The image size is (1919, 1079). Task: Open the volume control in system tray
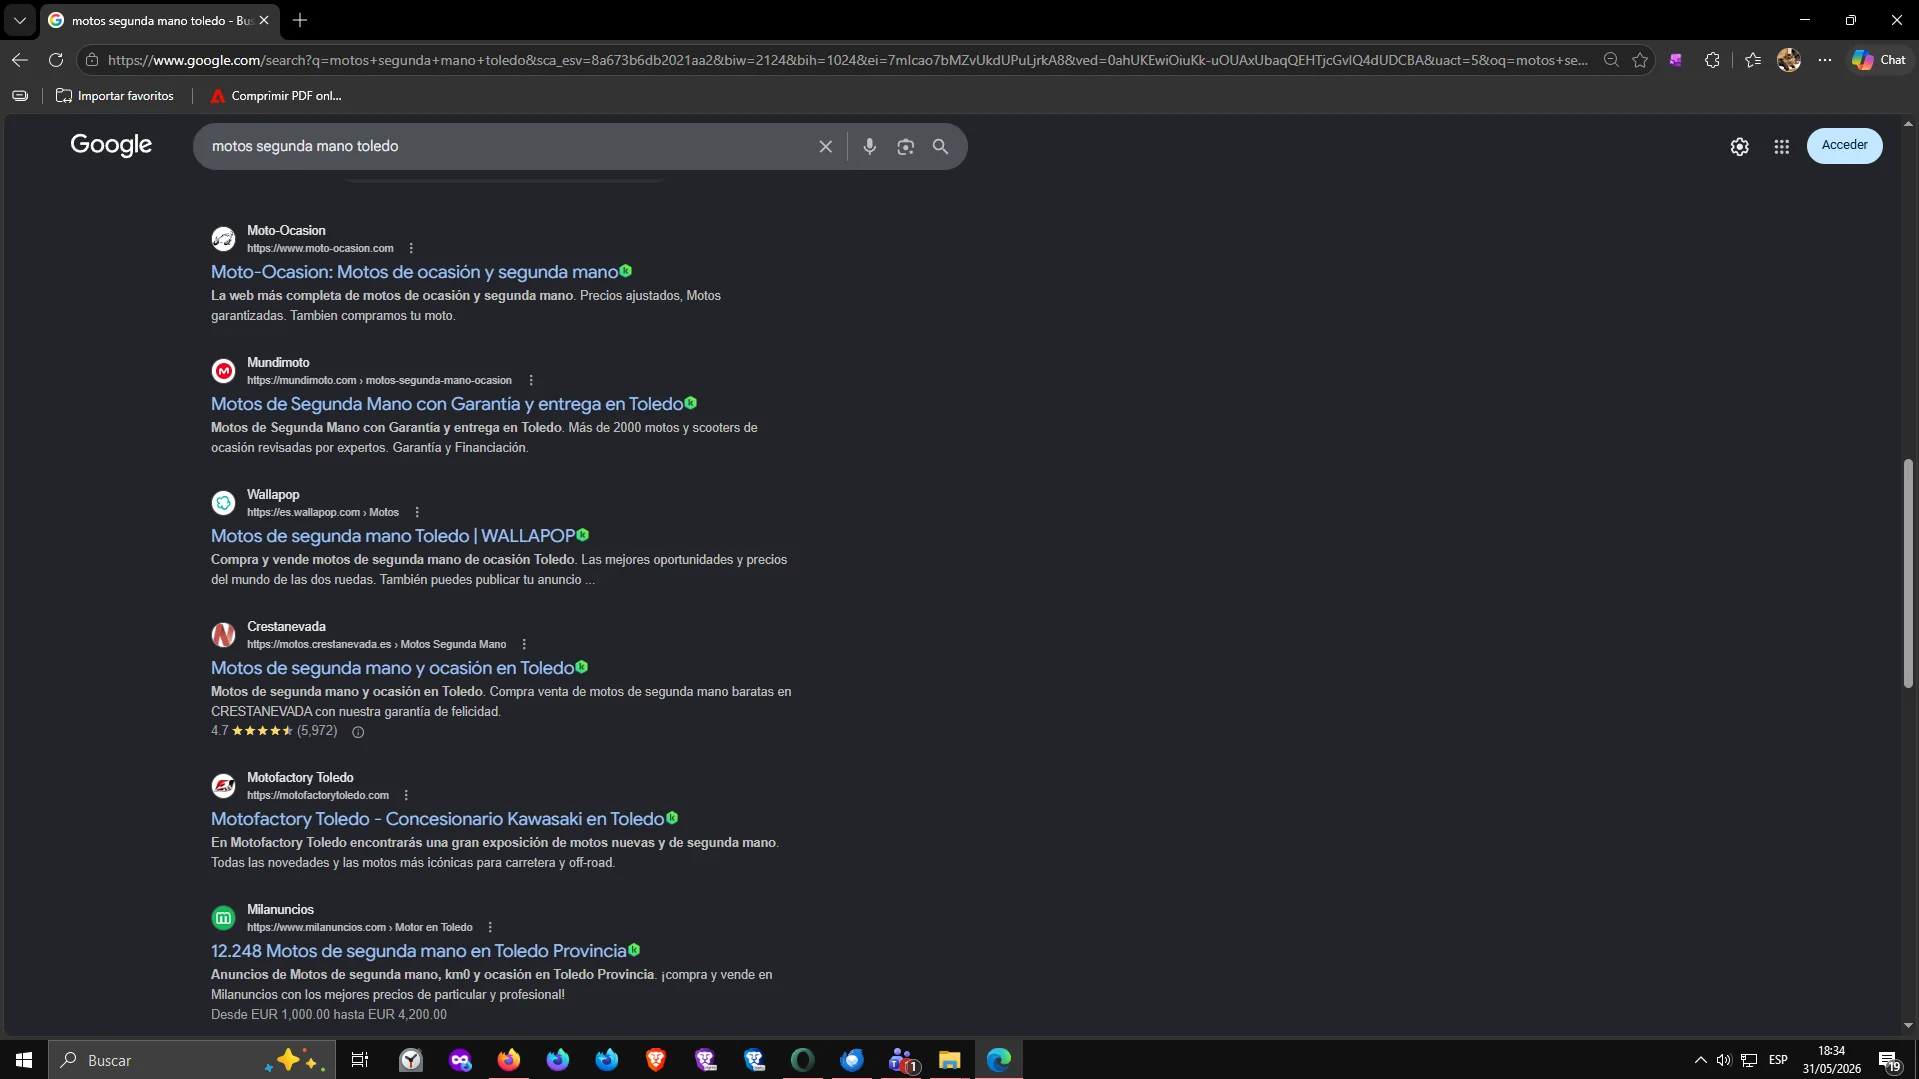pos(1723,1060)
